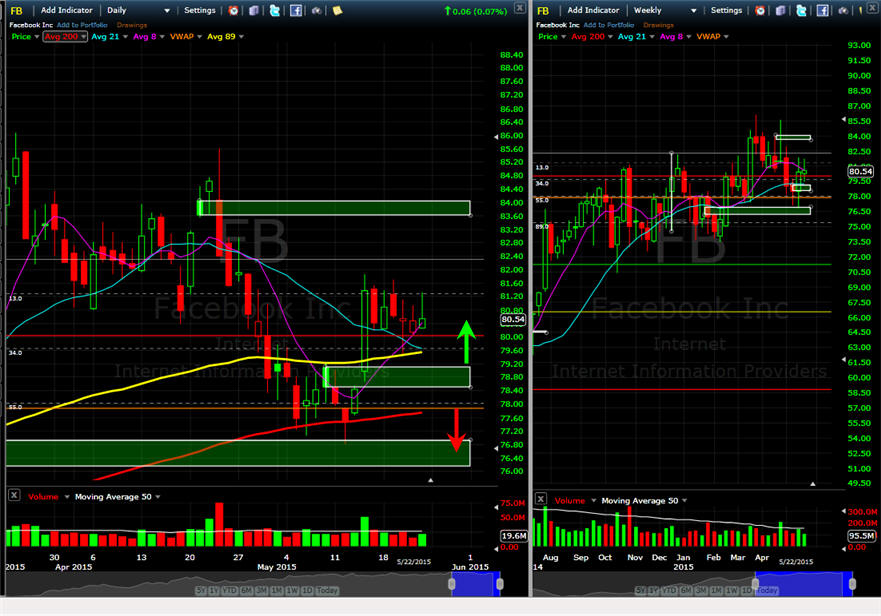Click the alarm clock icon in weekly chart
The width and height of the screenshot is (881, 616).
[759, 10]
